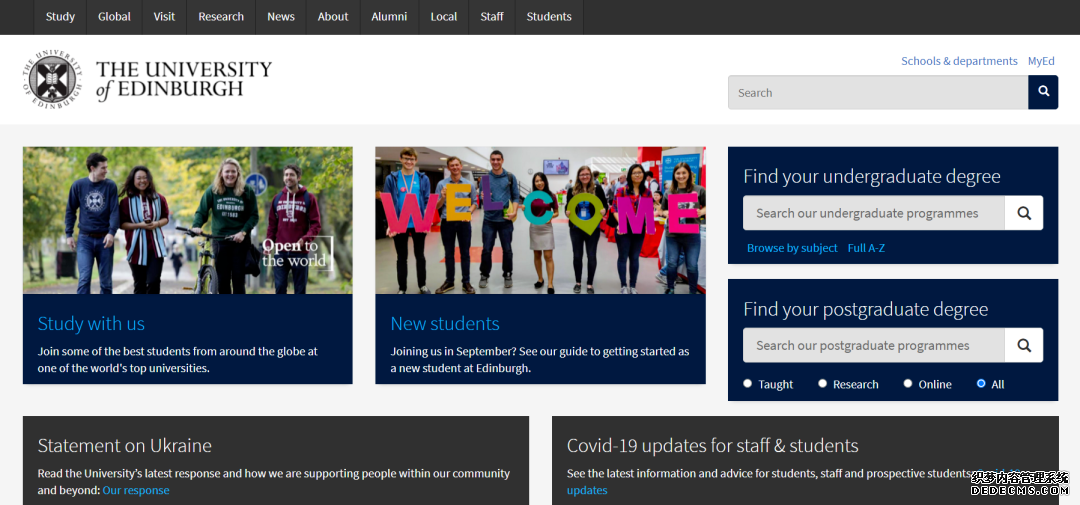
Task: Open the About menu item
Action: (333, 17)
